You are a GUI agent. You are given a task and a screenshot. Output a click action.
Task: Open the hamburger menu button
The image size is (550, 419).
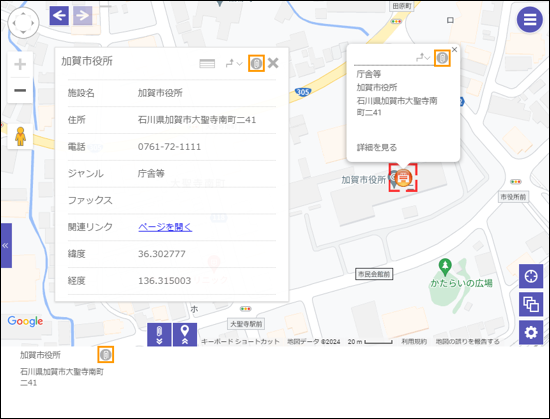coord(530,19)
